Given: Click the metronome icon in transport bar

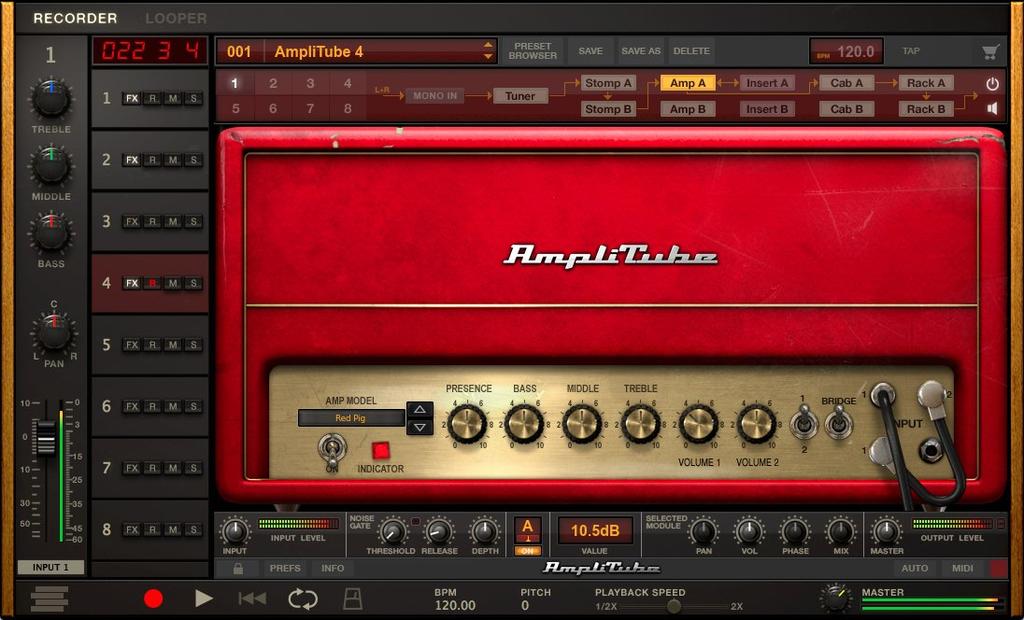Looking at the screenshot, I should (352, 598).
